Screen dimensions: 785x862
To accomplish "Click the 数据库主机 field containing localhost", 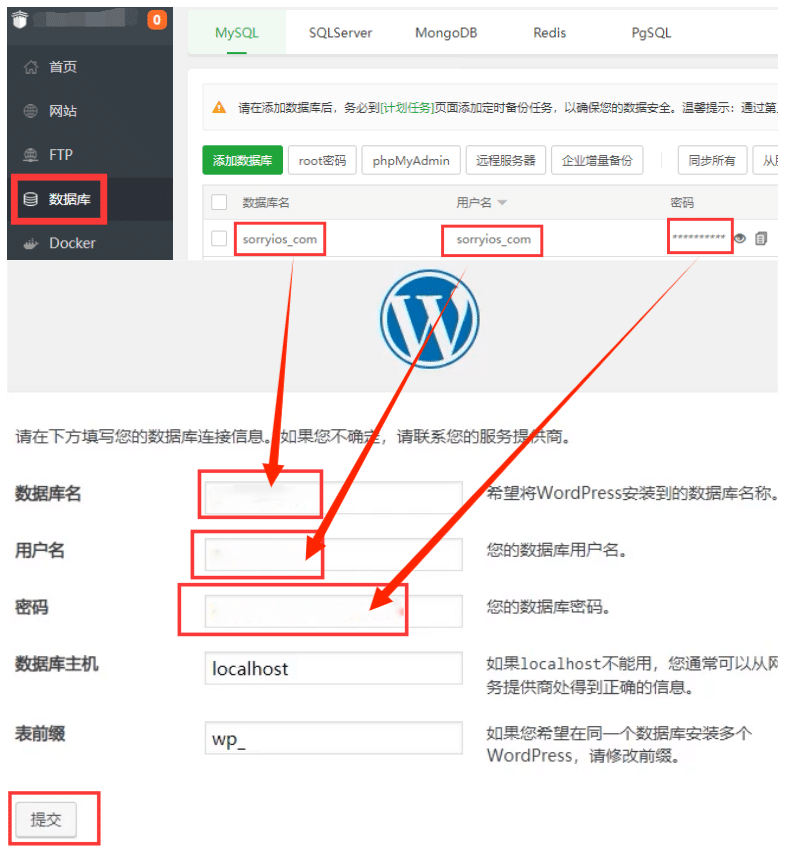I will 333,668.
